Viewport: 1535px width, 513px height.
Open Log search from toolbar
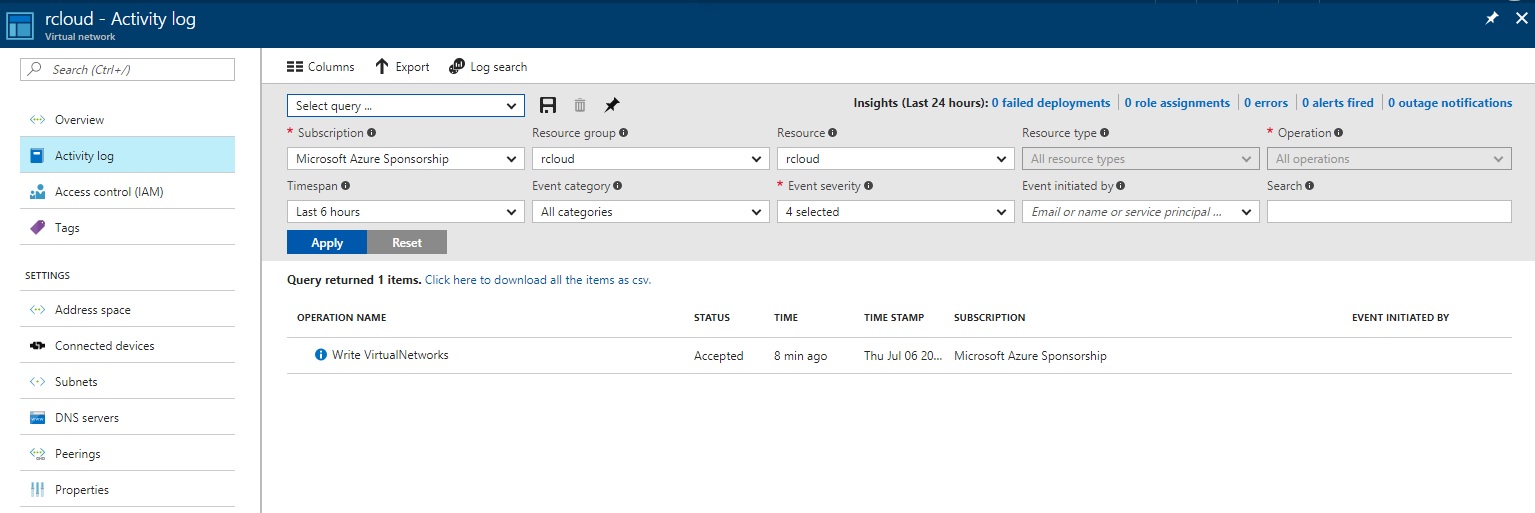click(488, 67)
